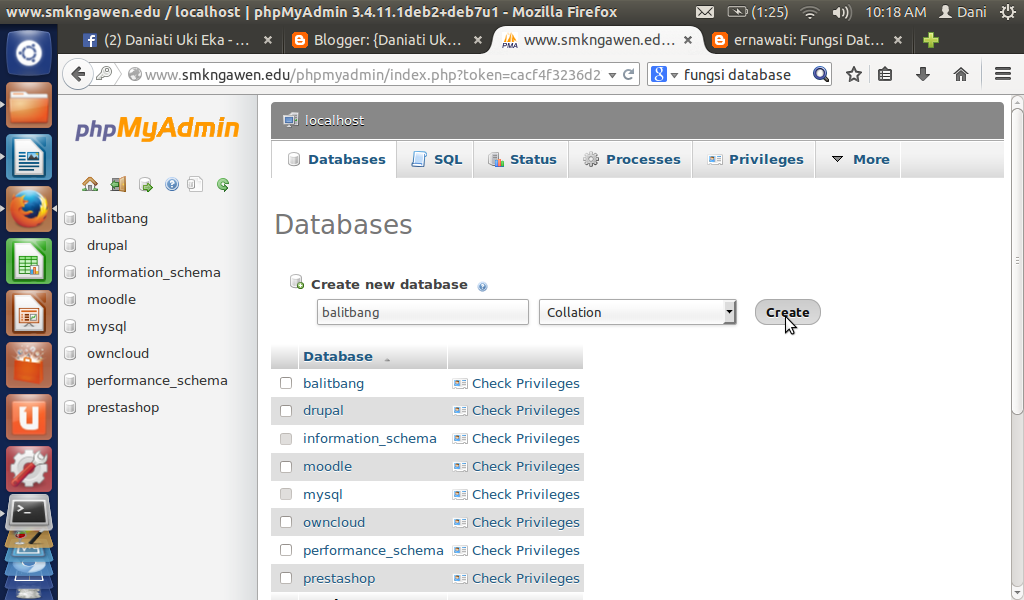The height and width of the screenshot is (600, 1024).
Task: Open phpMyAdmin Home icon in sidebar
Action: point(90,185)
